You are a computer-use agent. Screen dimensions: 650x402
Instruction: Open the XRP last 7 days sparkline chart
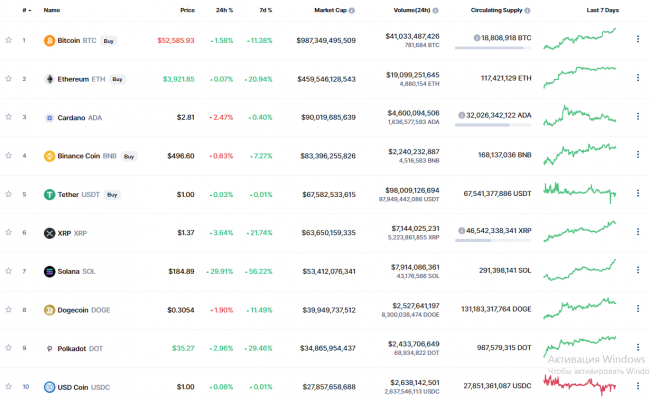580,231
